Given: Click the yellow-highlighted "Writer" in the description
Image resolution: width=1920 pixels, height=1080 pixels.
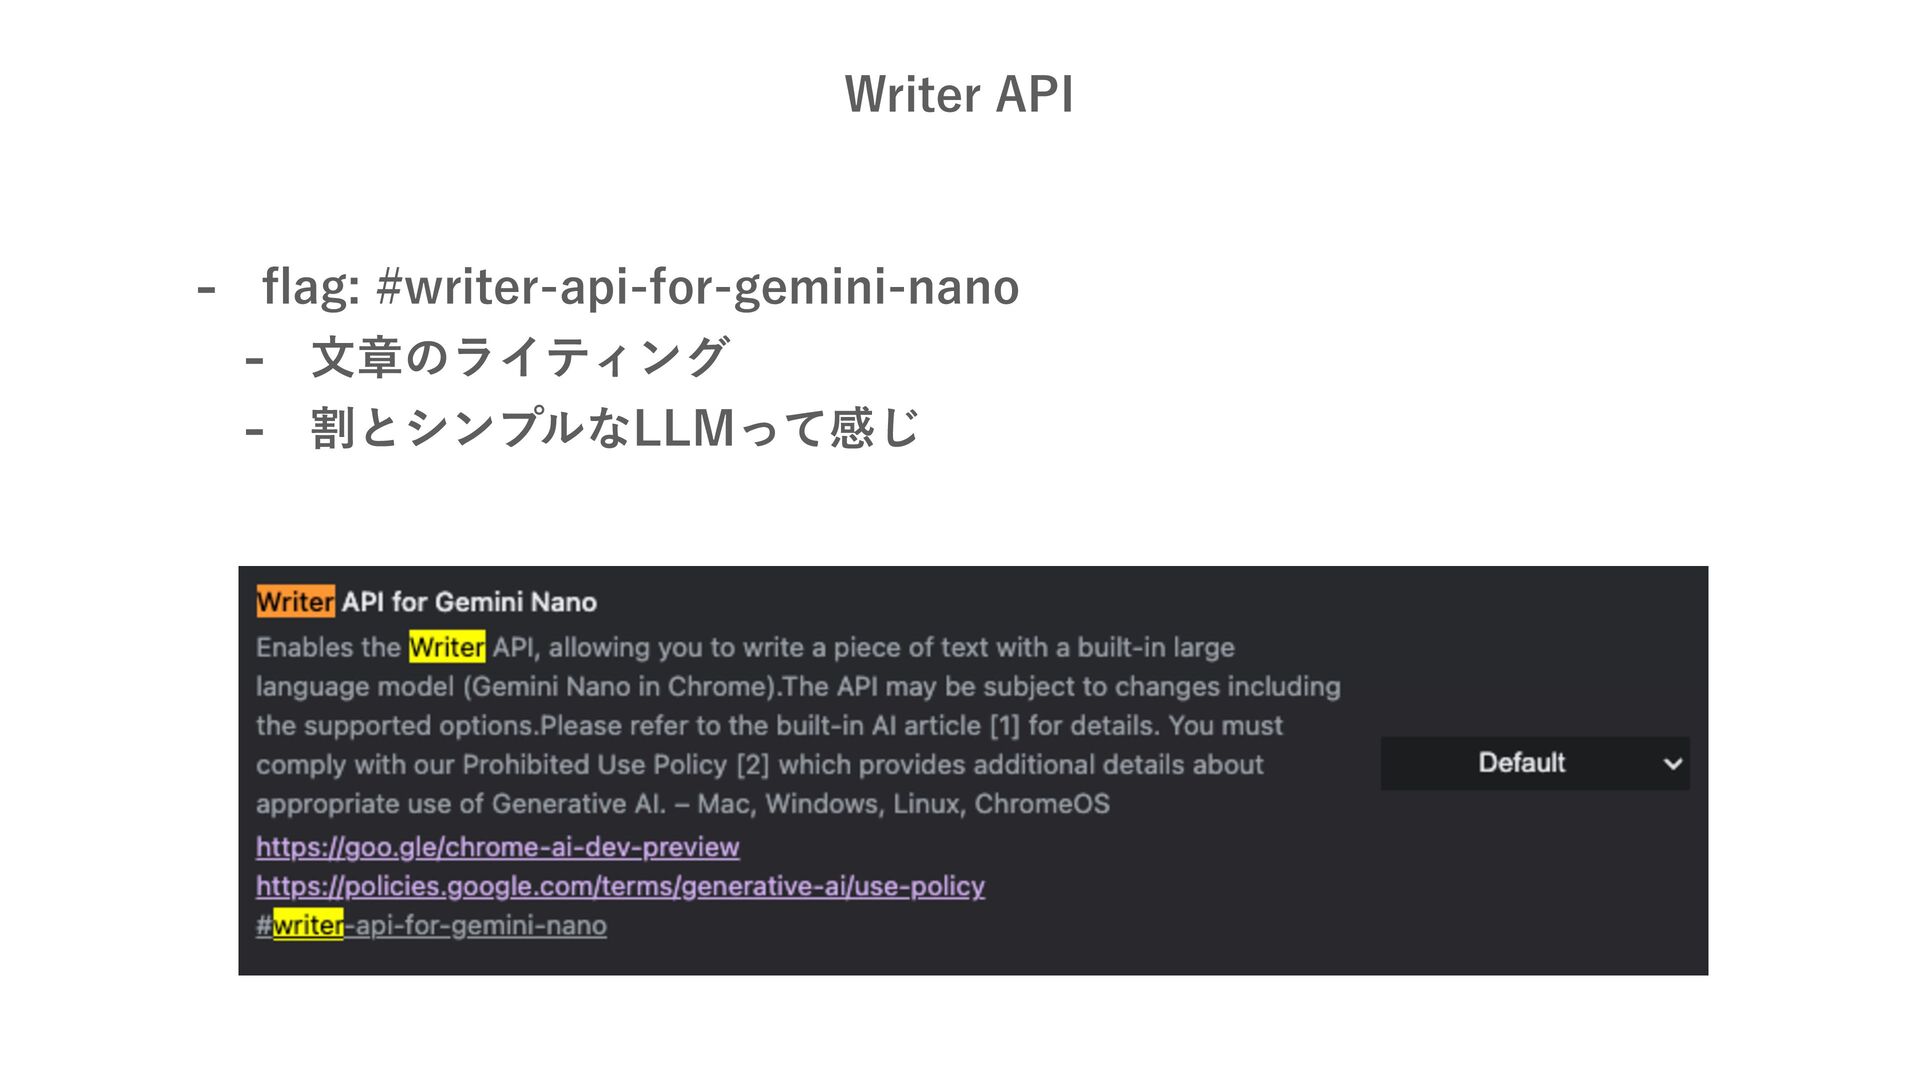Looking at the screenshot, I should click(x=447, y=647).
